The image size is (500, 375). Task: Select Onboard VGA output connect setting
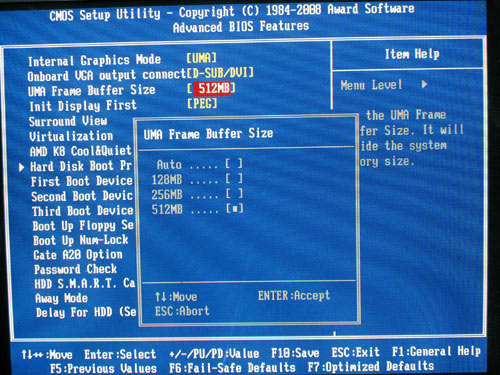(107, 75)
